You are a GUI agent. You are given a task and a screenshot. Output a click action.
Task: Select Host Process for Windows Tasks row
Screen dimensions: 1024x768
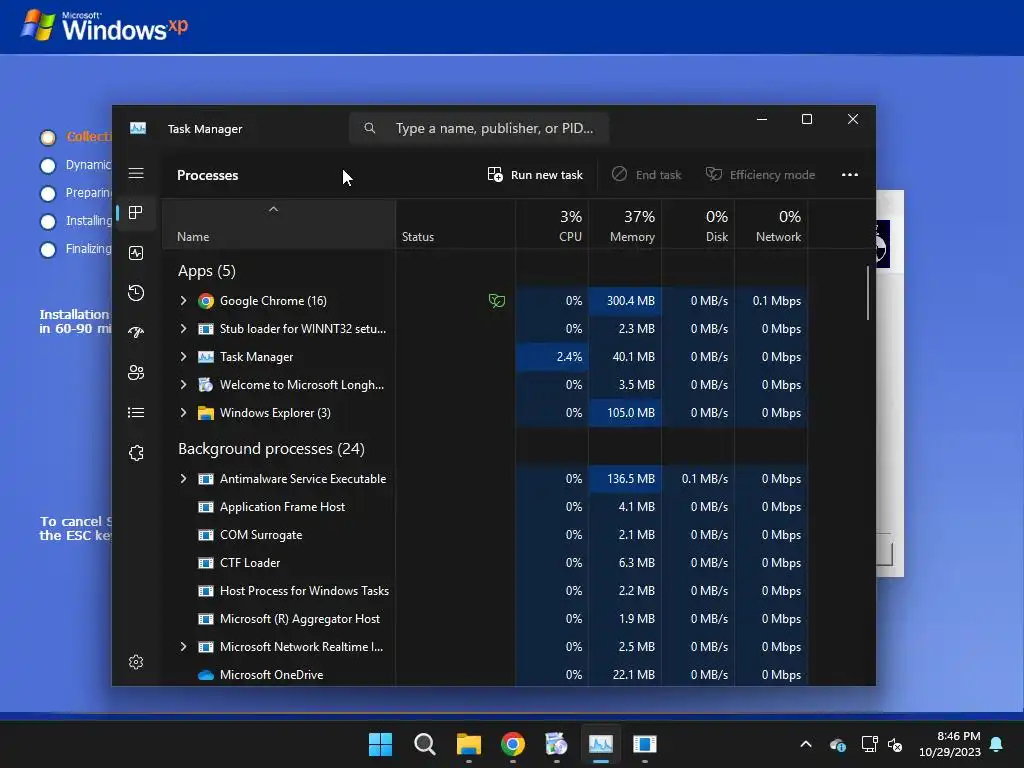coord(485,591)
